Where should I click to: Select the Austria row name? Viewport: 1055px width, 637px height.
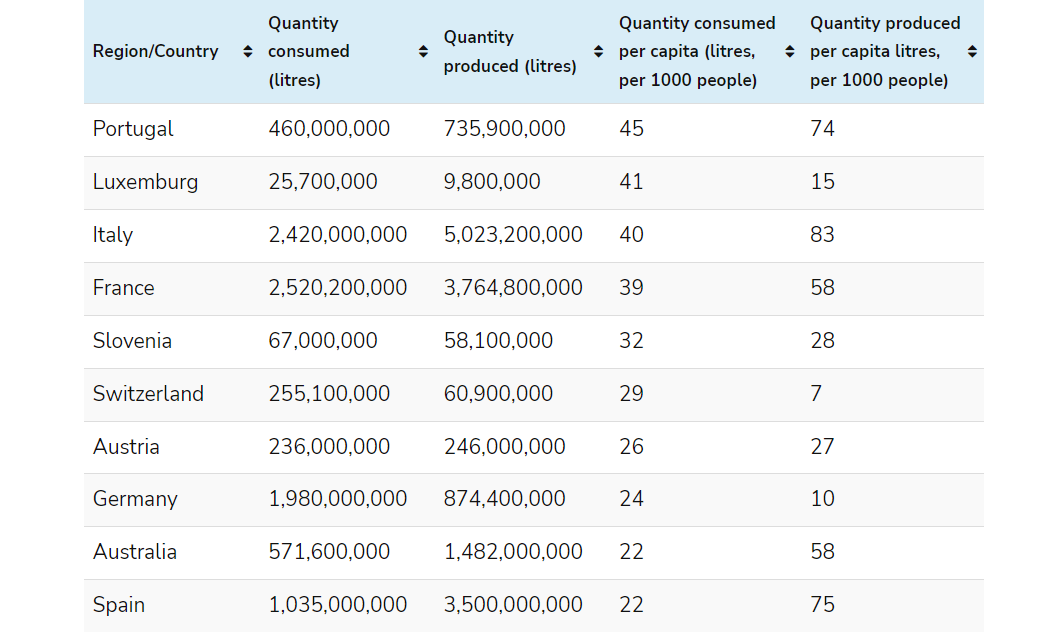126,447
